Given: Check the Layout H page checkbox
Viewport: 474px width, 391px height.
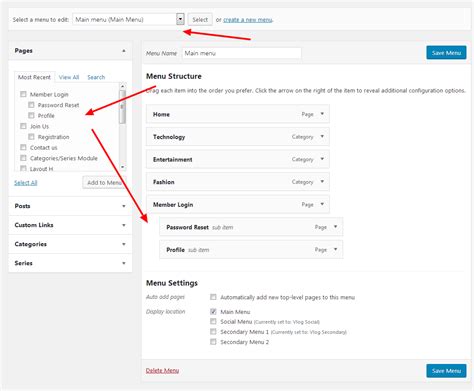Looking at the screenshot, I should point(23,168).
